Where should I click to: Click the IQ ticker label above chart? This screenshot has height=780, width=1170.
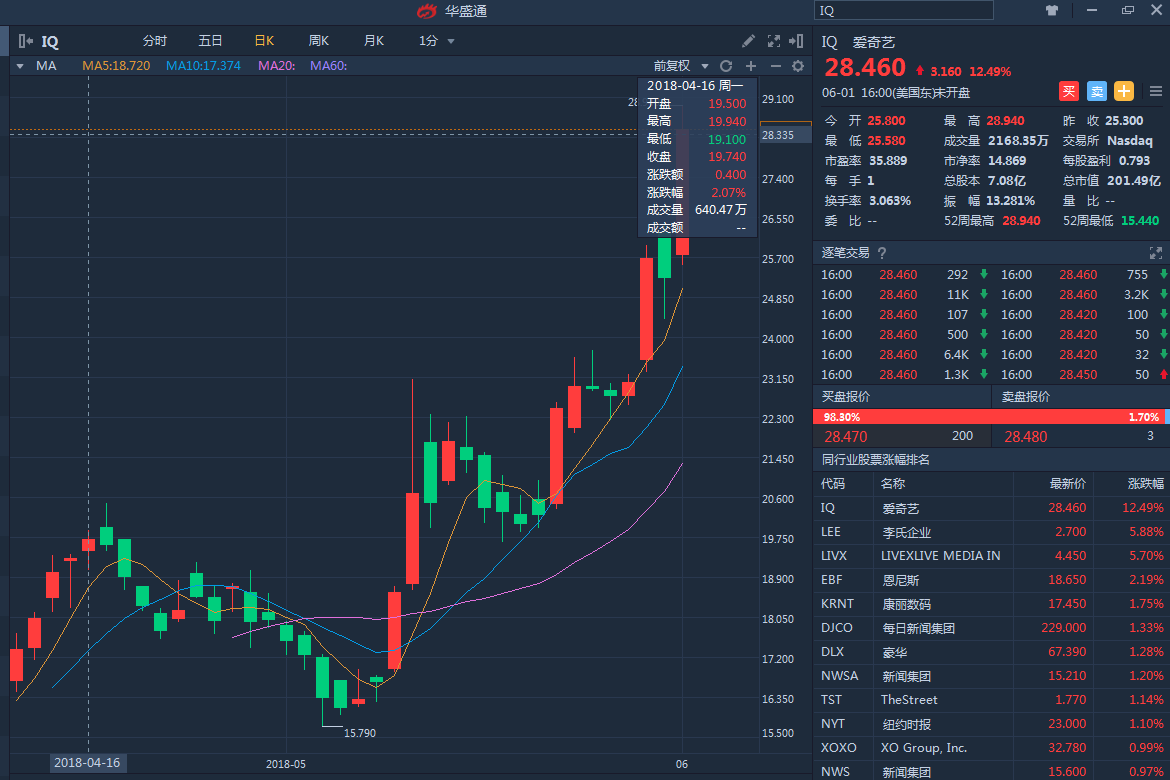pos(49,42)
